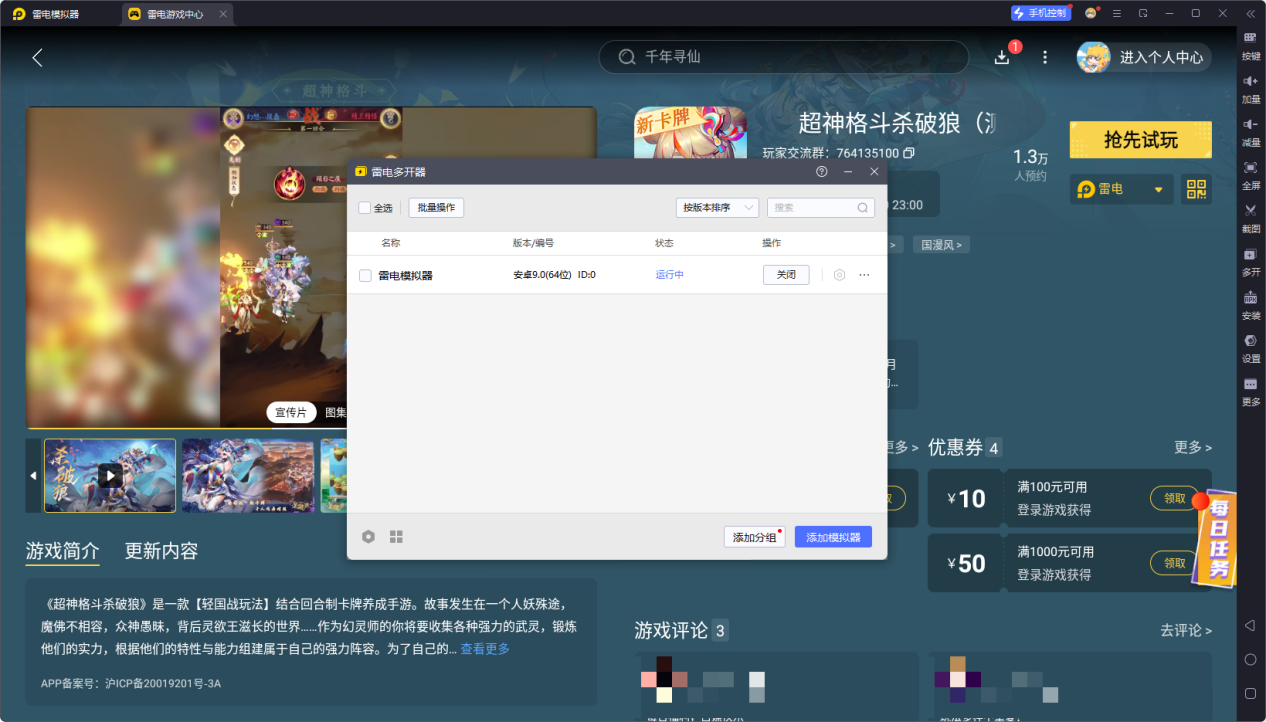Select the 更新内容 tab
This screenshot has height=722, width=1266.
(161, 551)
